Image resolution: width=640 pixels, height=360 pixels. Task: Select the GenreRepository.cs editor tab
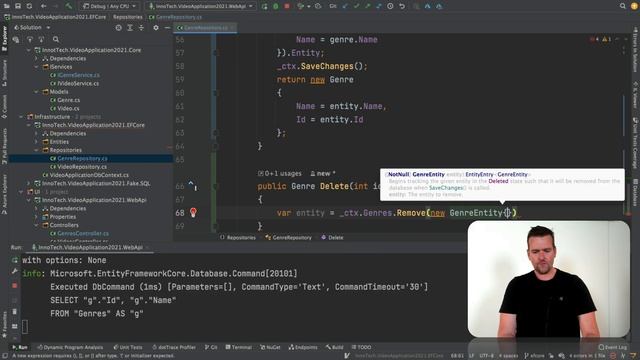pyautogui.click(x=205, y=27)
